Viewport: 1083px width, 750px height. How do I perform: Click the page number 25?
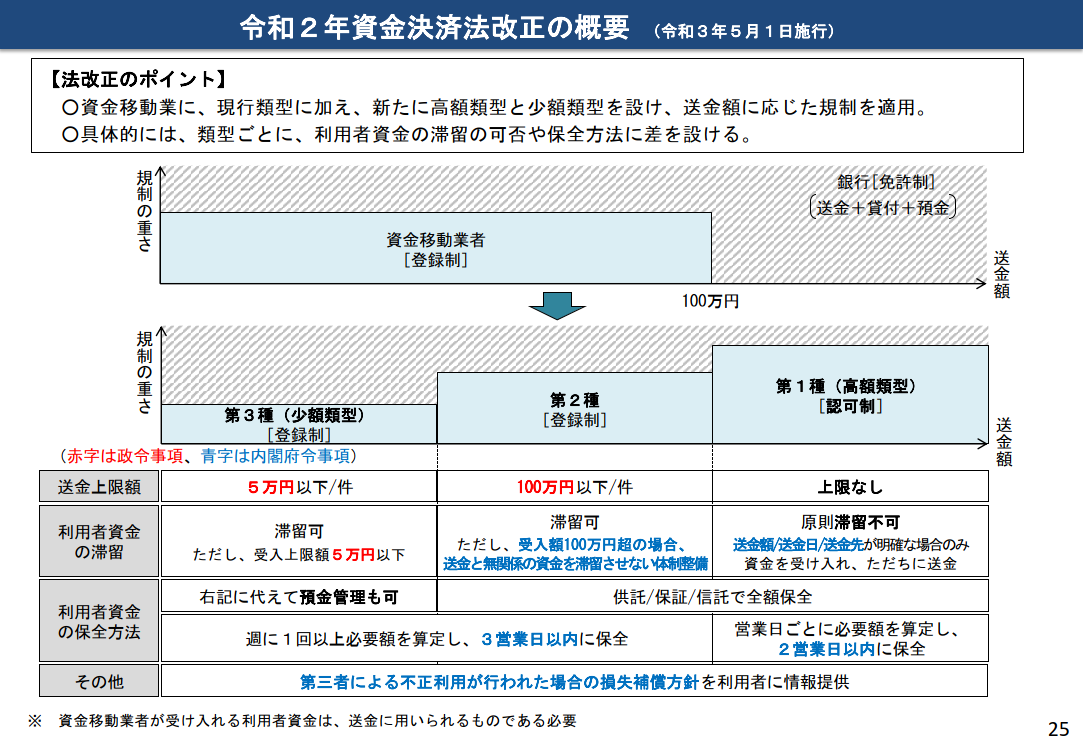tap(1058, 729)
